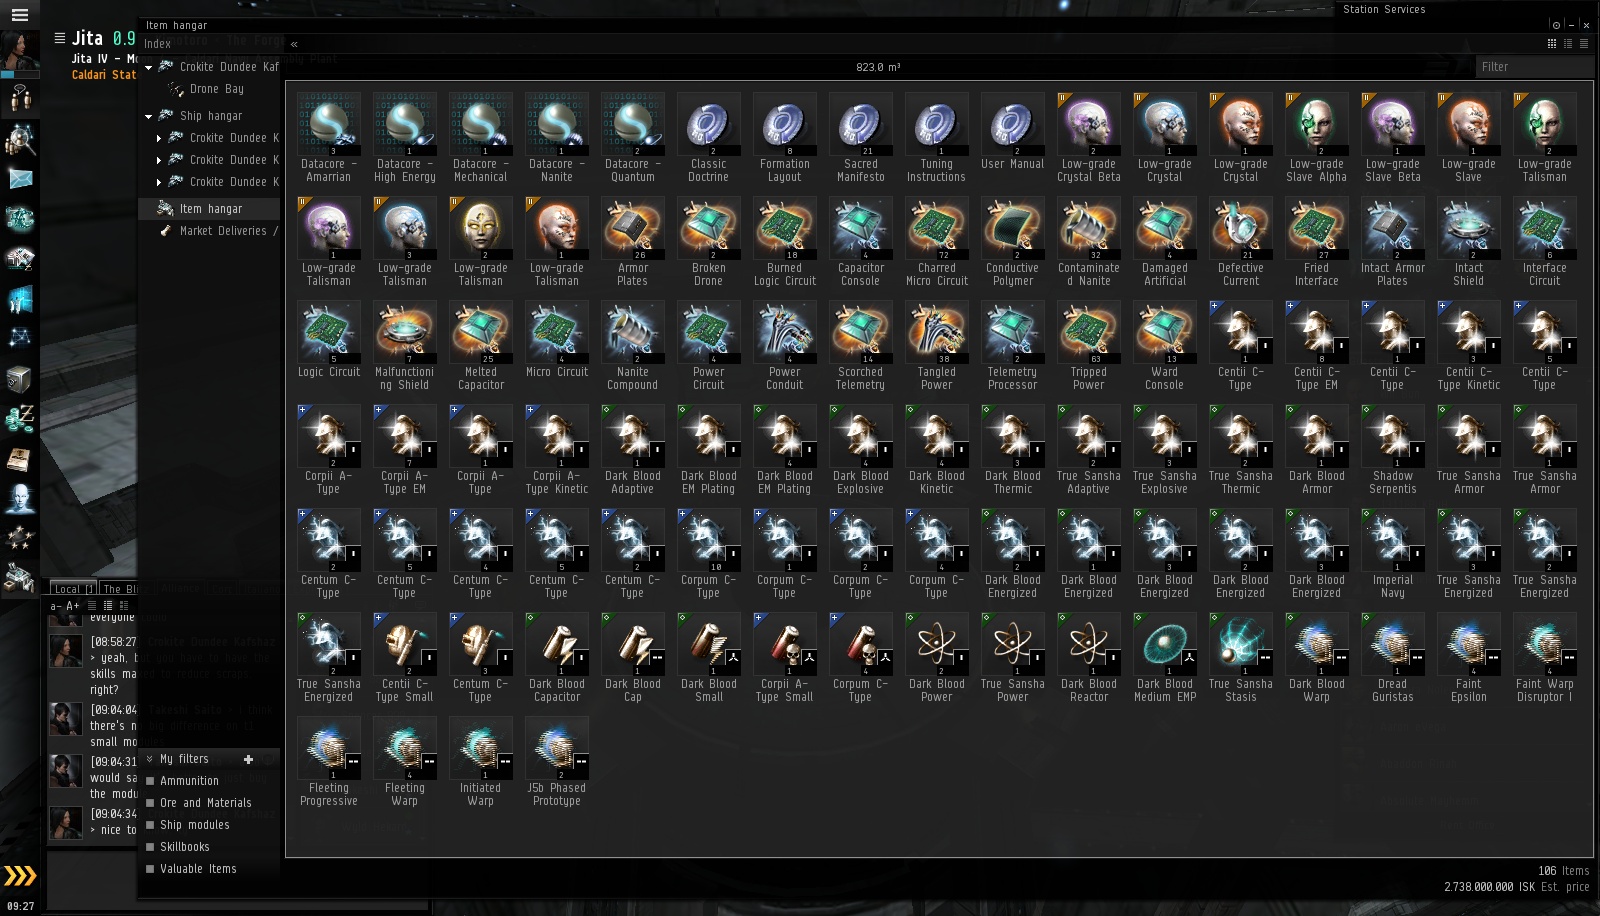Viewport: 1600px width, 916px height.
Task: Select the Datacore - Amarrian item
Action: 329,138
